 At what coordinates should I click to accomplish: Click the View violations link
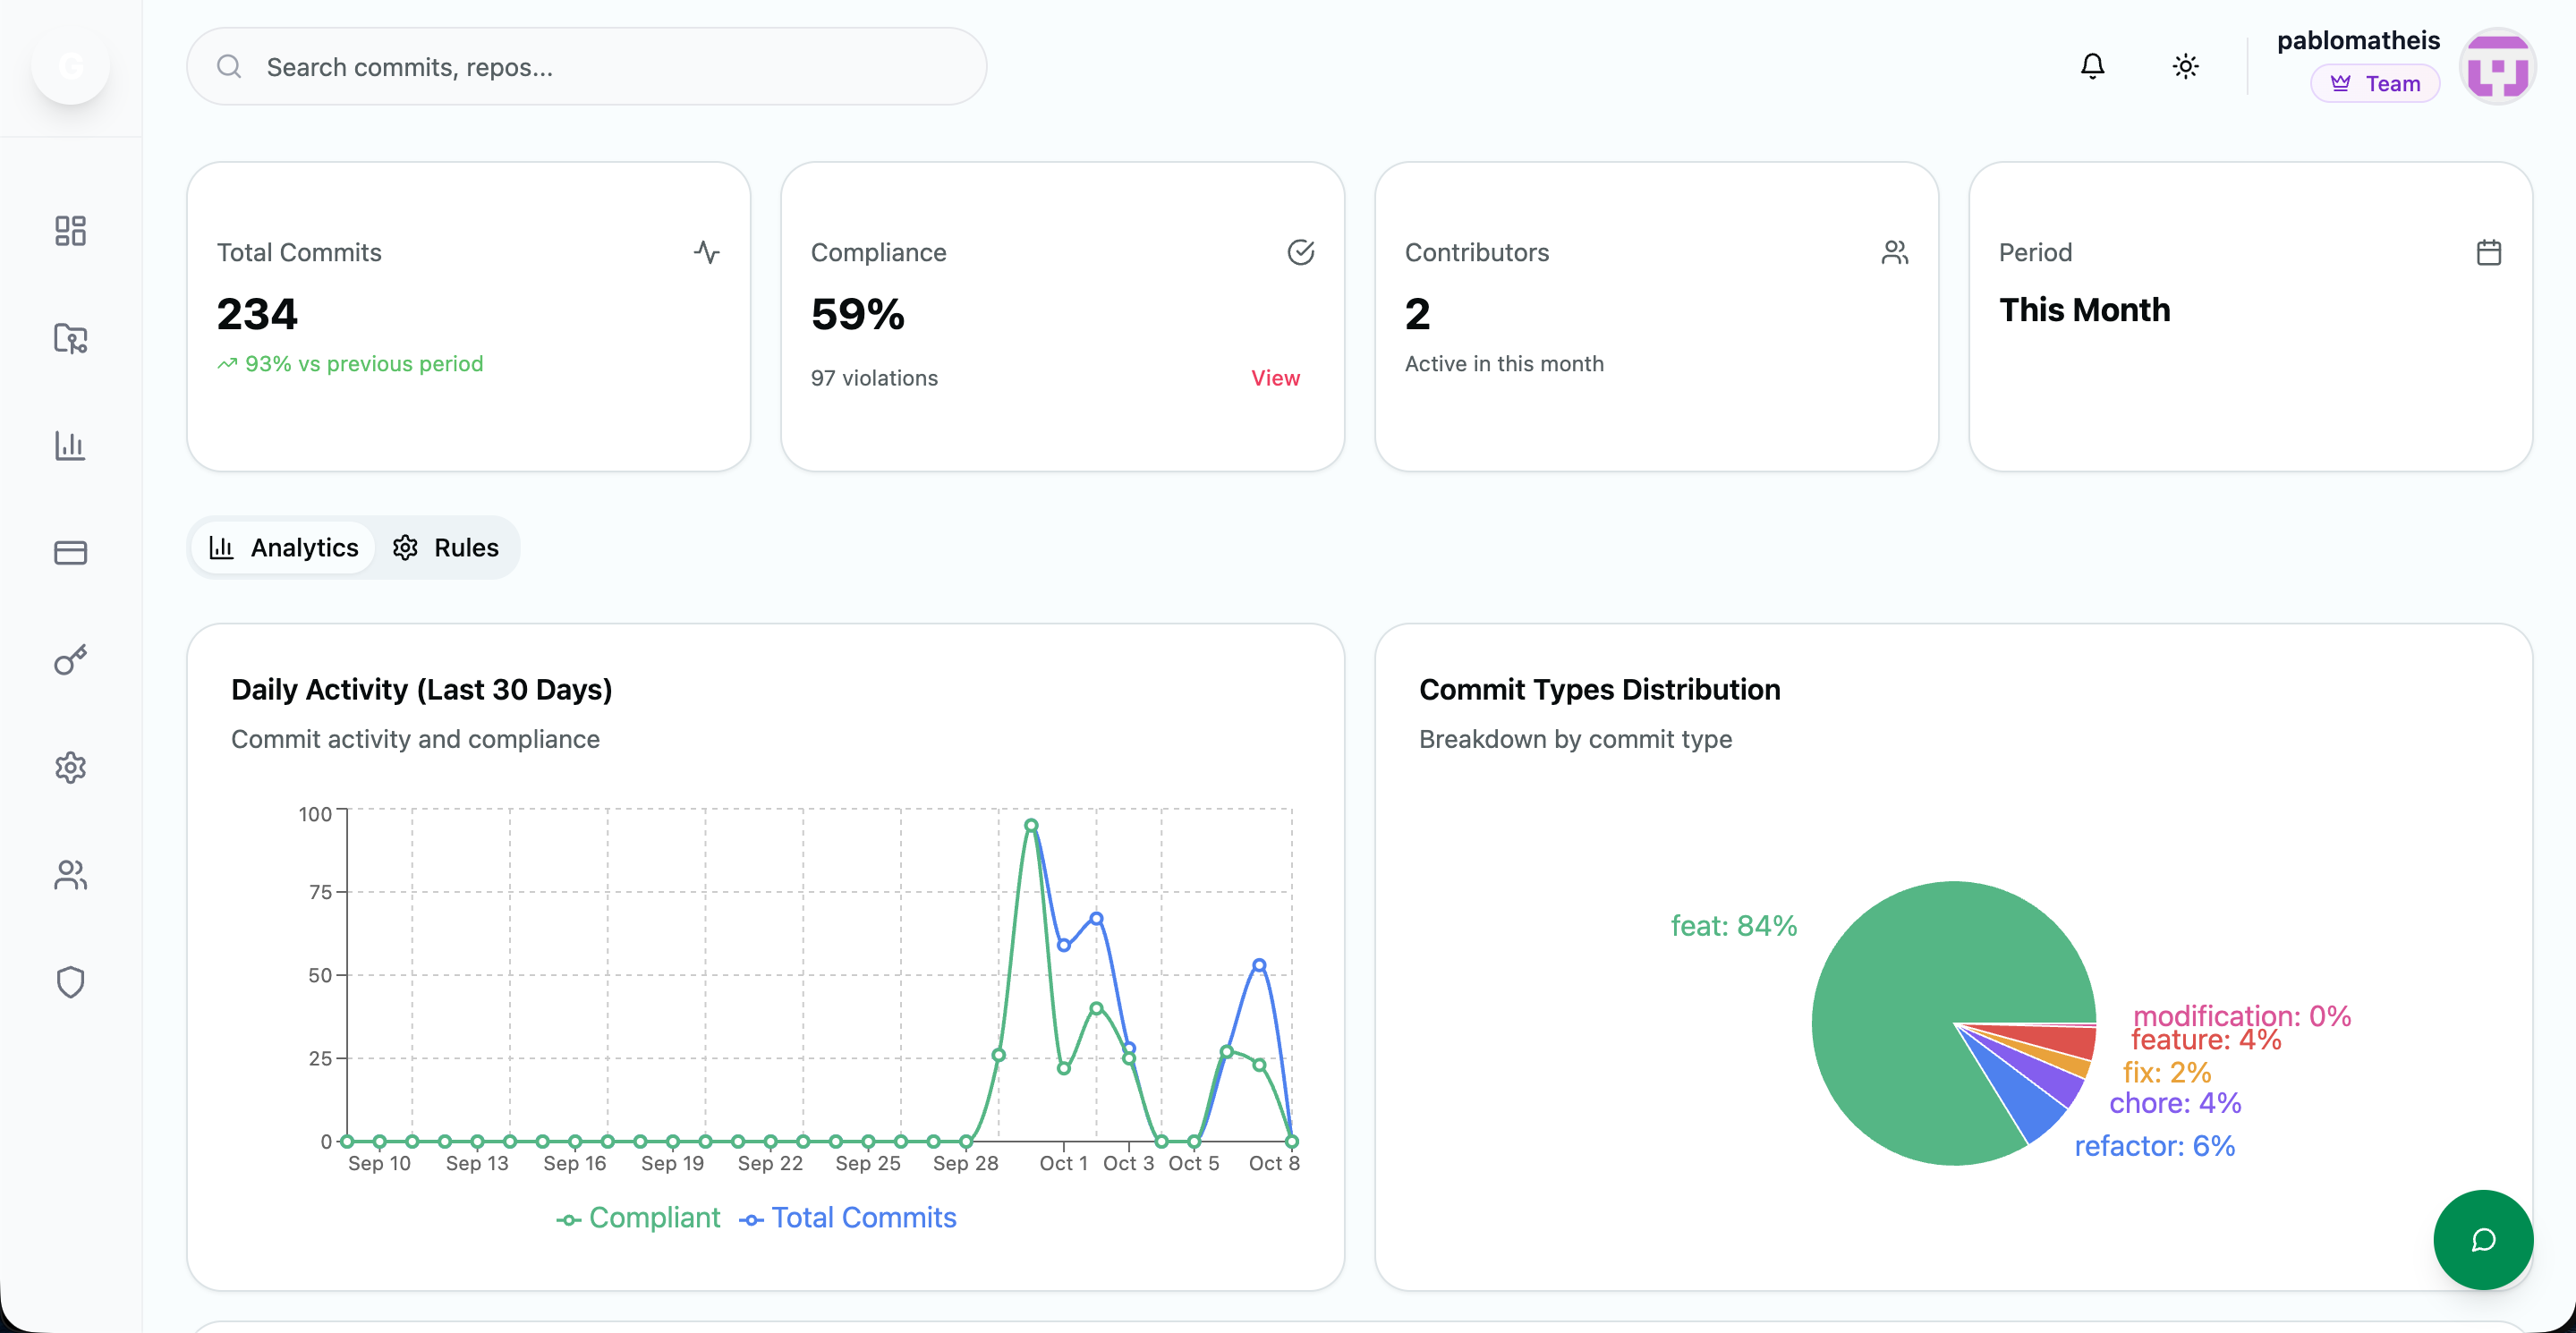click(x=1275, y=378)
